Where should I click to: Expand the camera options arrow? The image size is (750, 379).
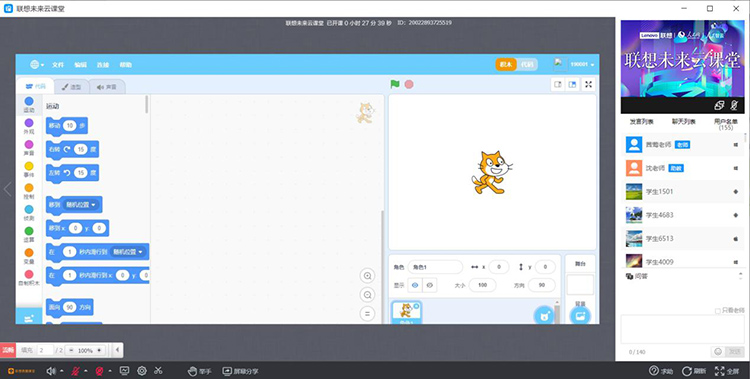coord(110,371)
